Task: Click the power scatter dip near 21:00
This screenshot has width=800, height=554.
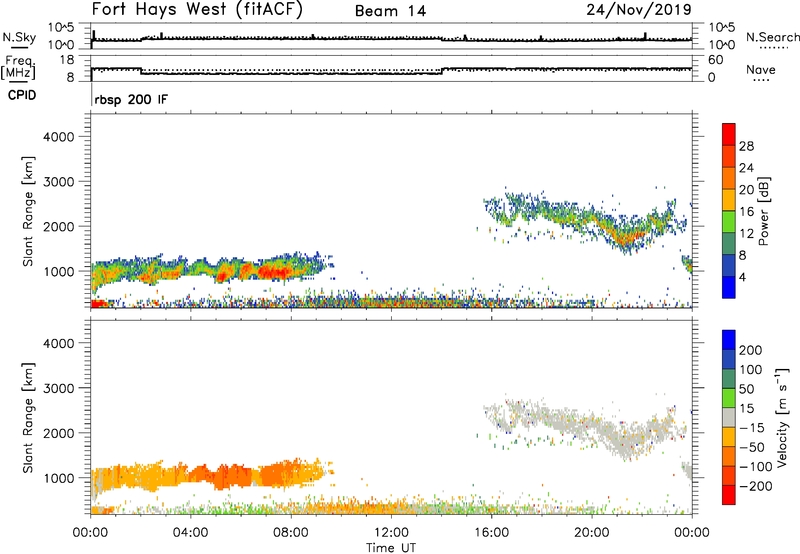Action: [625, 239]
